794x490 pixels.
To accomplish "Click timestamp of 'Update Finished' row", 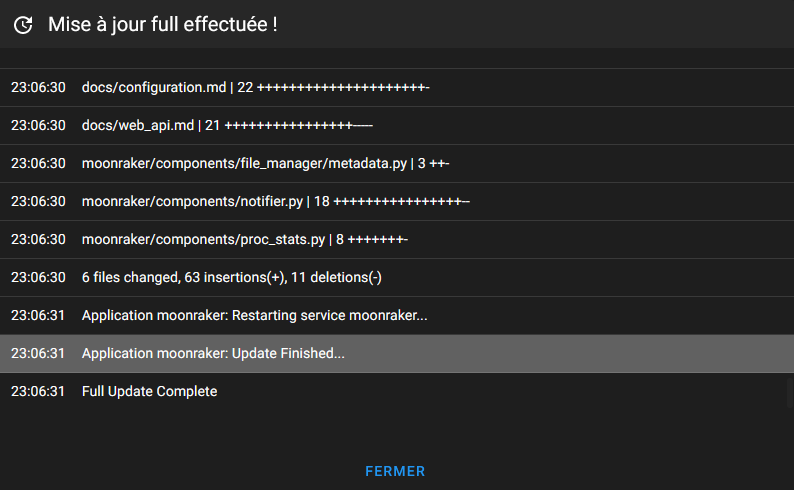I will pyautogui.click(x=38, y=353).
